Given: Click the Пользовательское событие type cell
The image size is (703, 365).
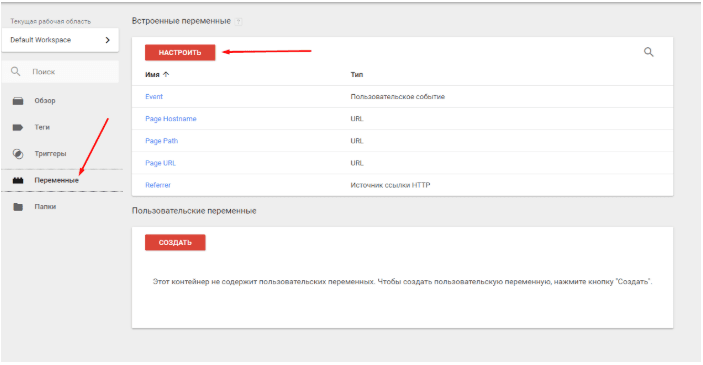Looking at the screenshot, I should tap(398, 96).
